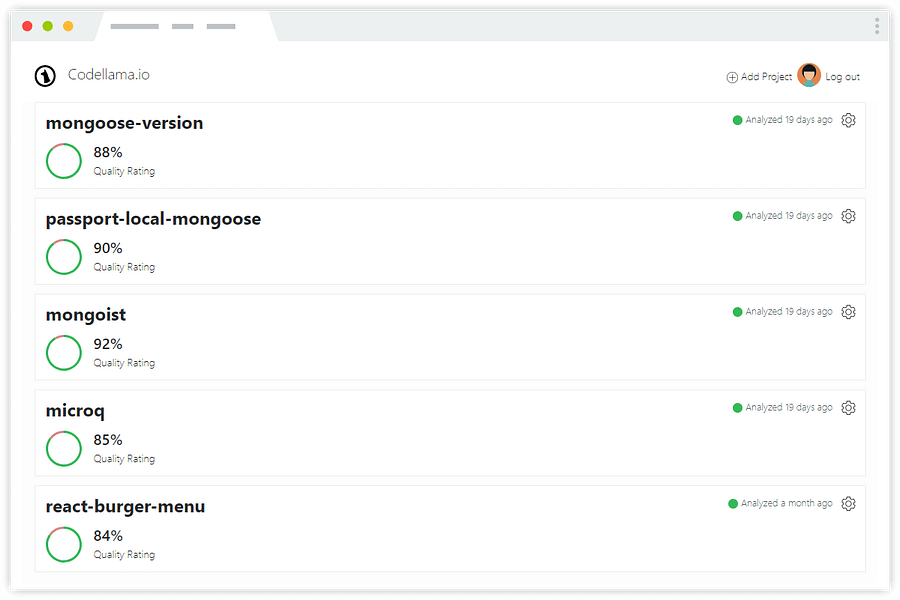Open settings gear for passport-local-mongoose
This screenshot has height=600, width=900.
848,216
